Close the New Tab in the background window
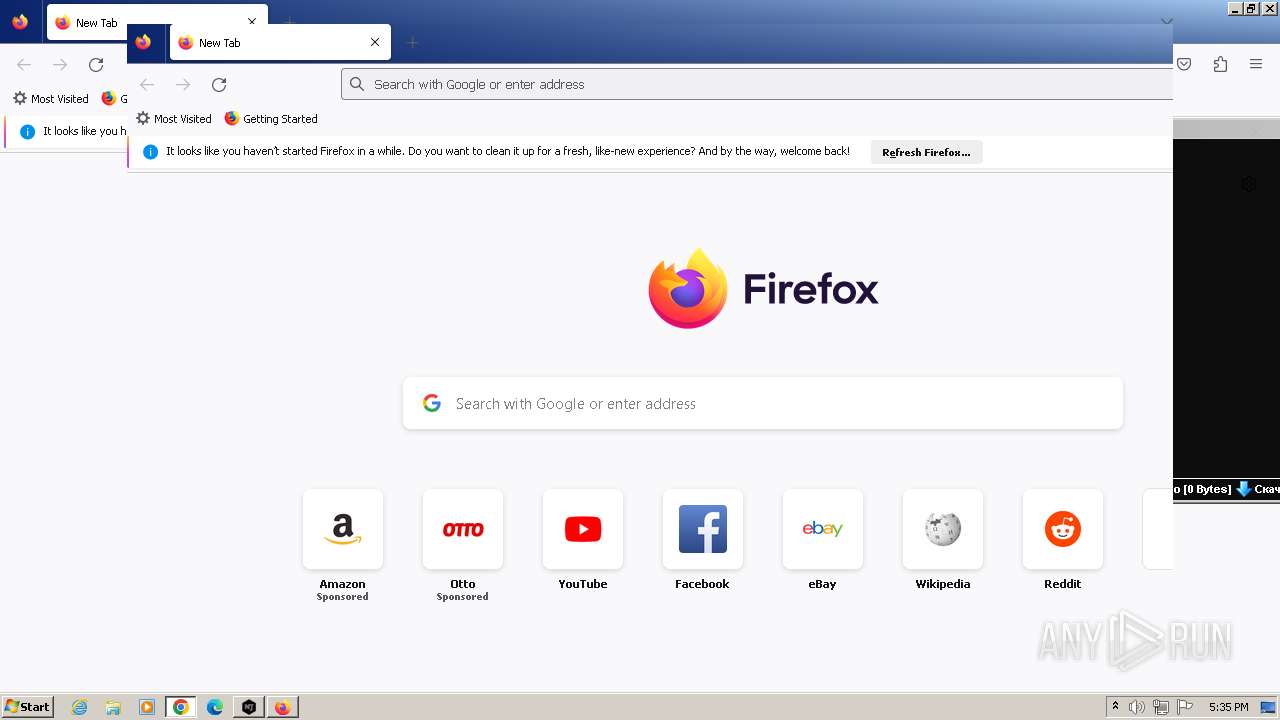 (x=252, y=22)
